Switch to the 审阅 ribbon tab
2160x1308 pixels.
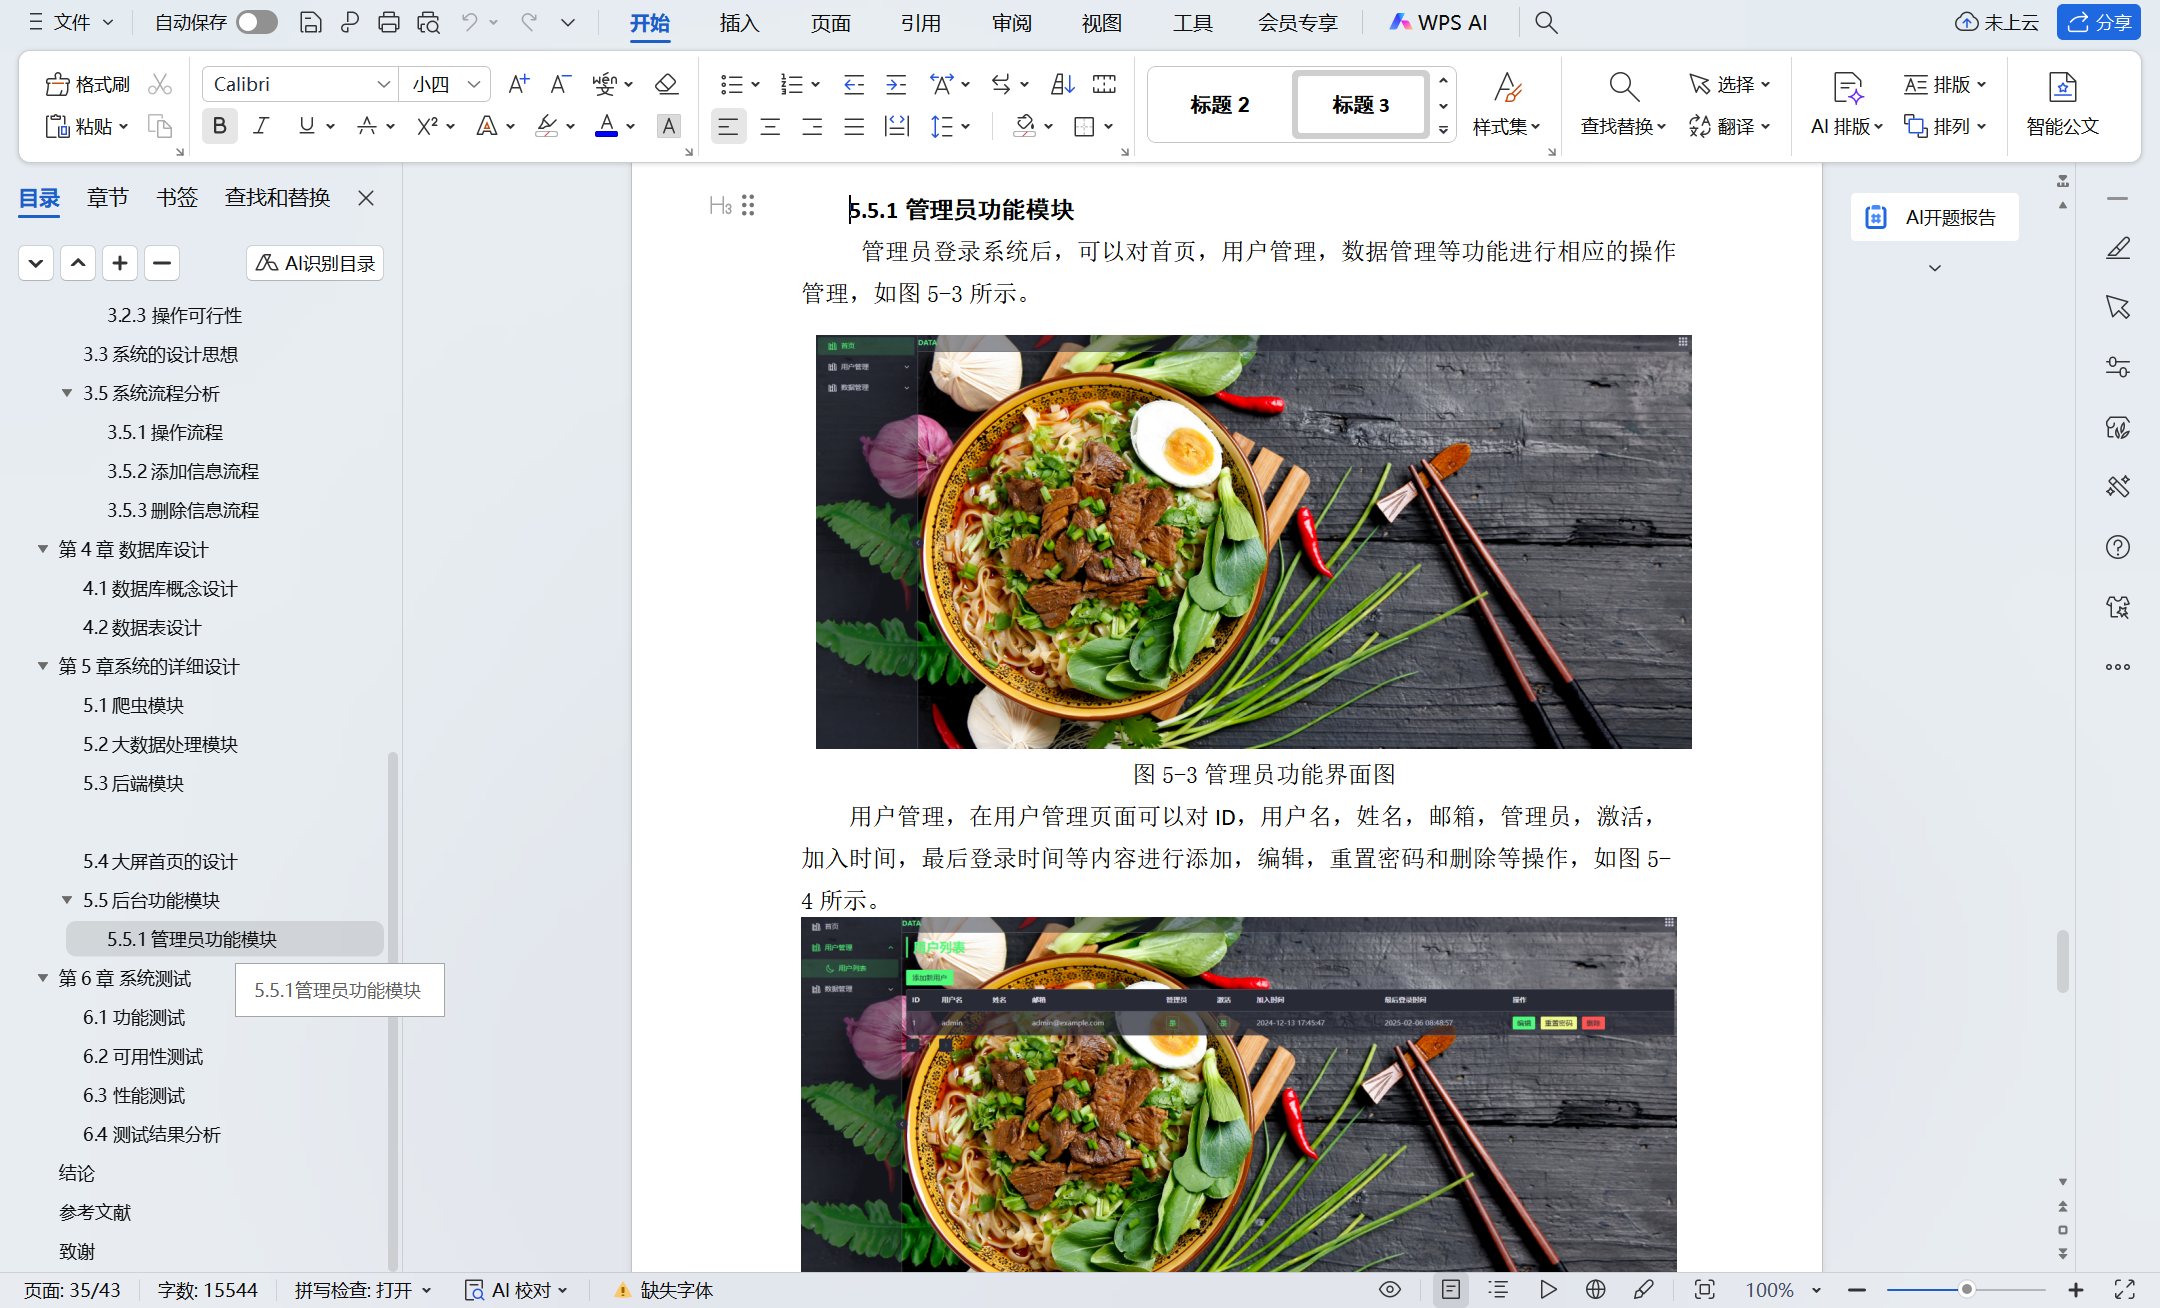point(1011,22)
